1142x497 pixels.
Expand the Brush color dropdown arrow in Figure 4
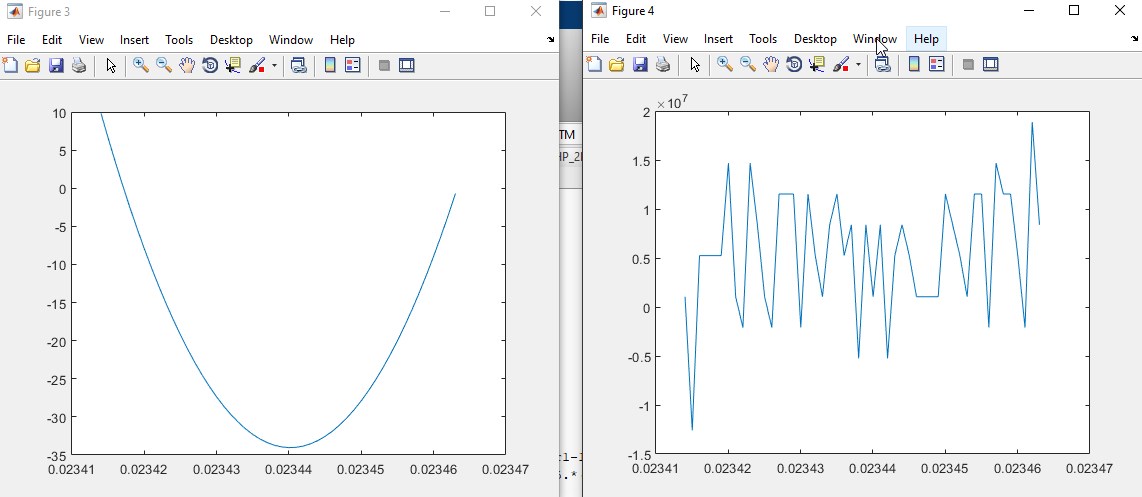pos(858,65)
